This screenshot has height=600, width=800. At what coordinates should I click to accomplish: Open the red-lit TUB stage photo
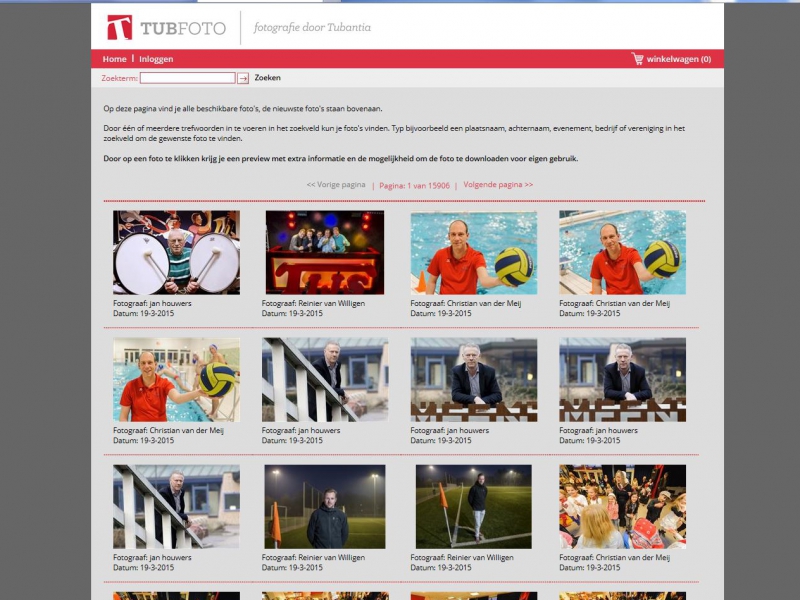pyautogui.click(x=324, y=252)
